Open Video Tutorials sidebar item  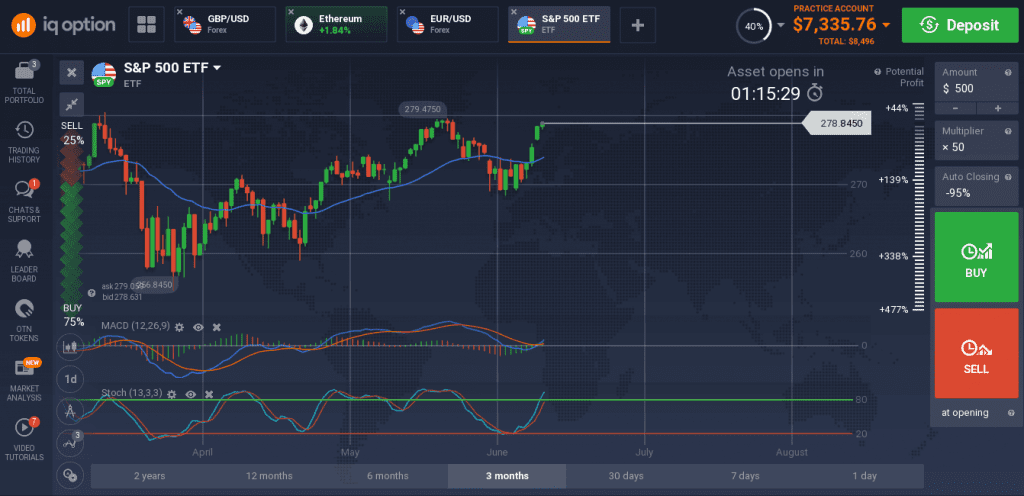point(24,439)
